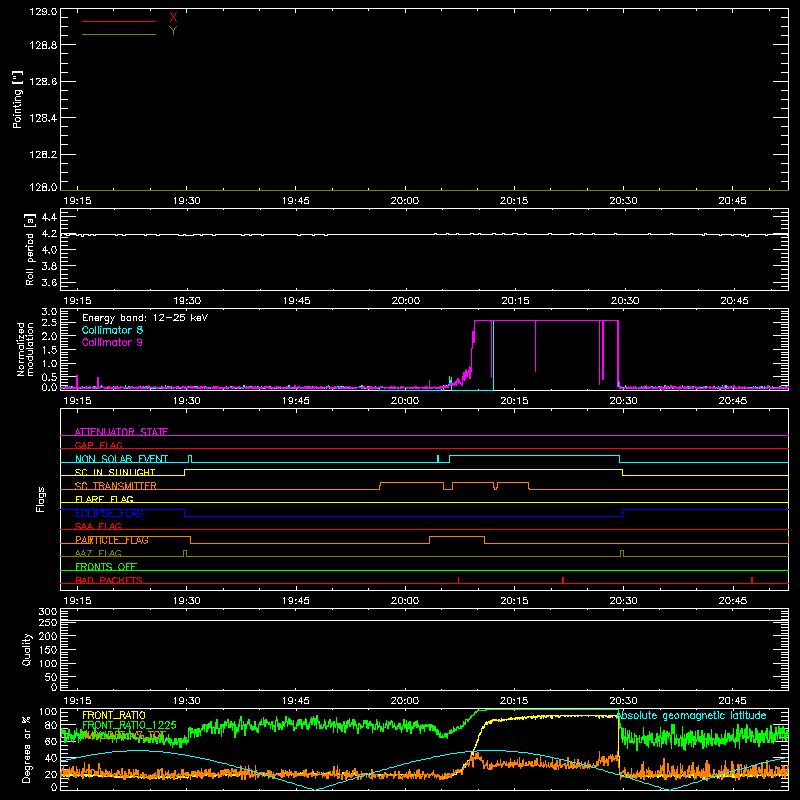Viewport: 800px width, 800px height.
Task: Click the 150 tick value on Quality axis
Action: [48, 650]
